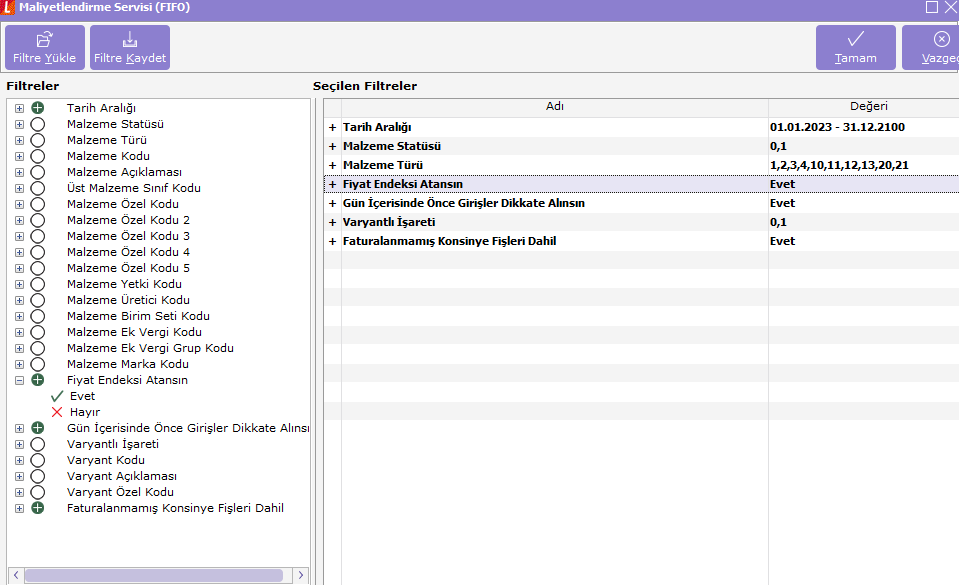This screenshot has height=585, width=959.
Task: Toggle the Malzeme Ek Vergi Grup Kodu circle
Action: (38, 348)
